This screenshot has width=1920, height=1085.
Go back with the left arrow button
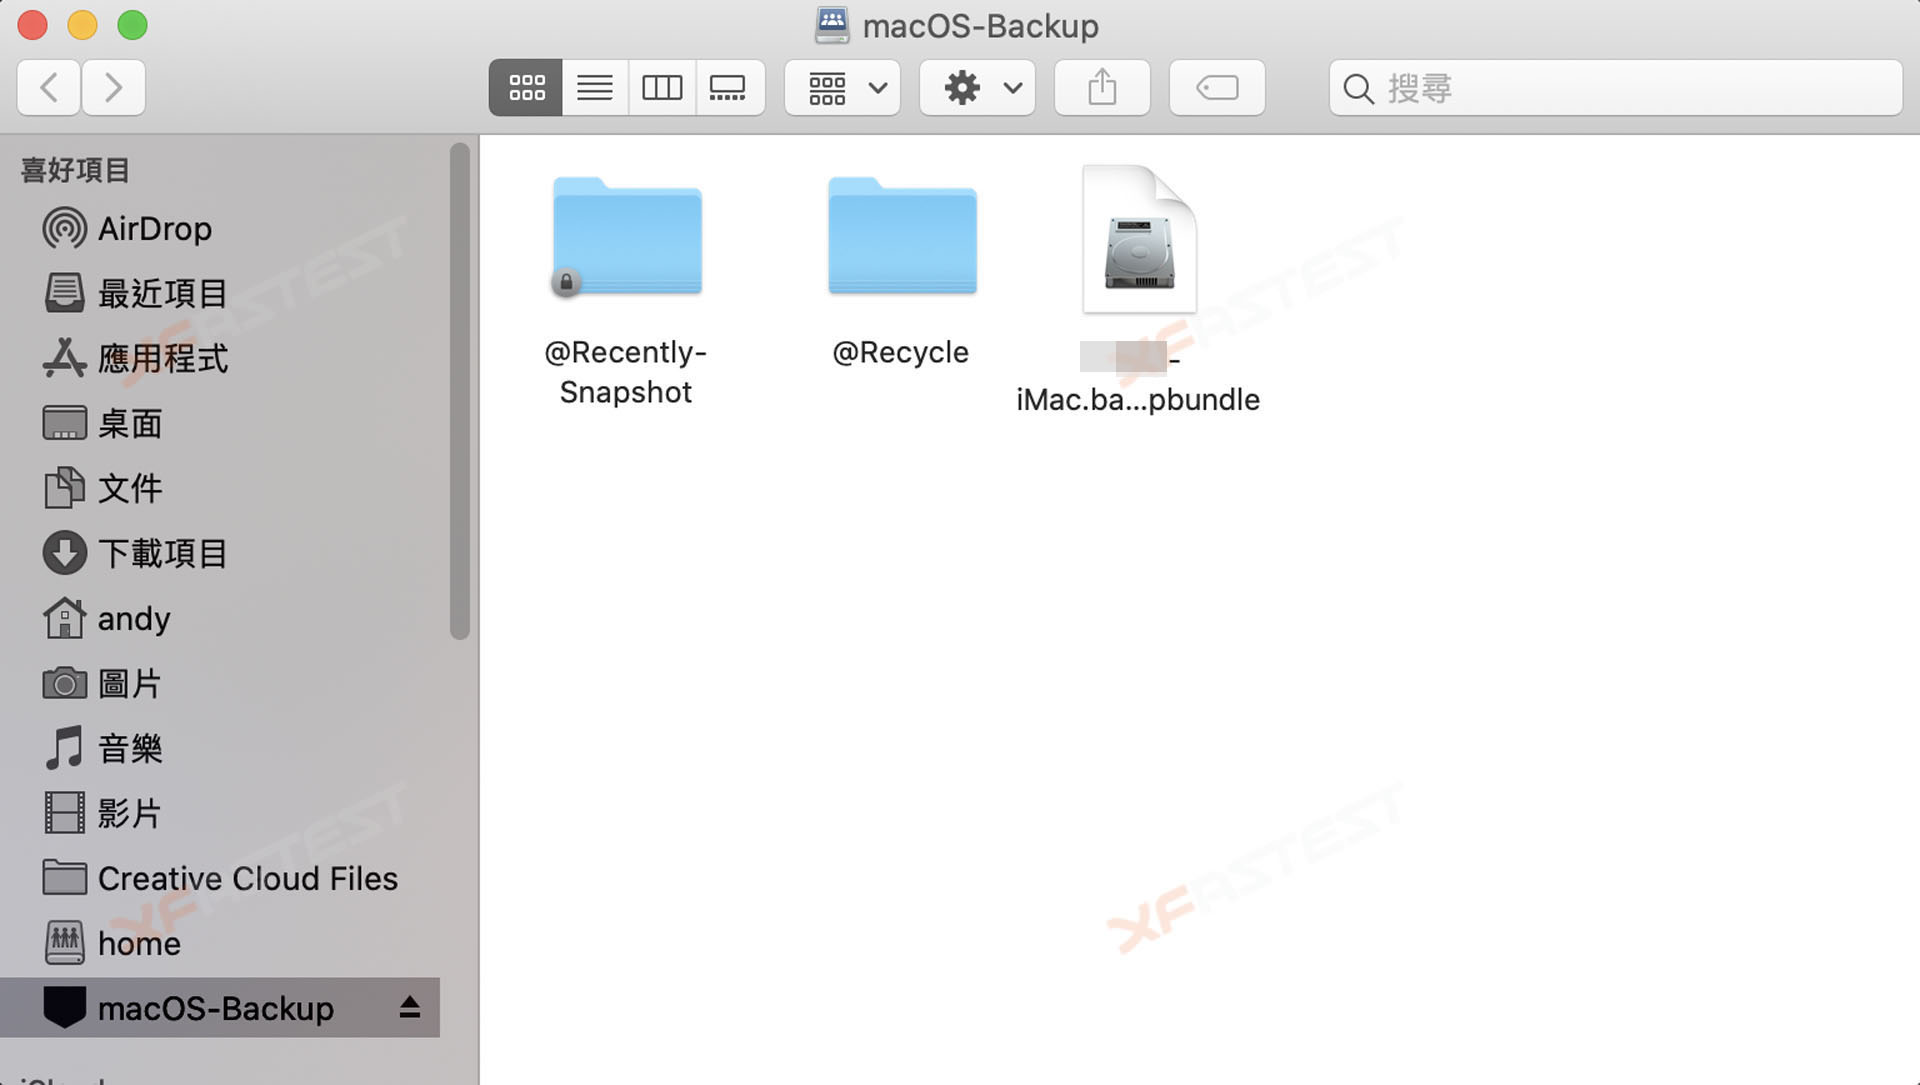pyautogui.click(x=48, y=88)
